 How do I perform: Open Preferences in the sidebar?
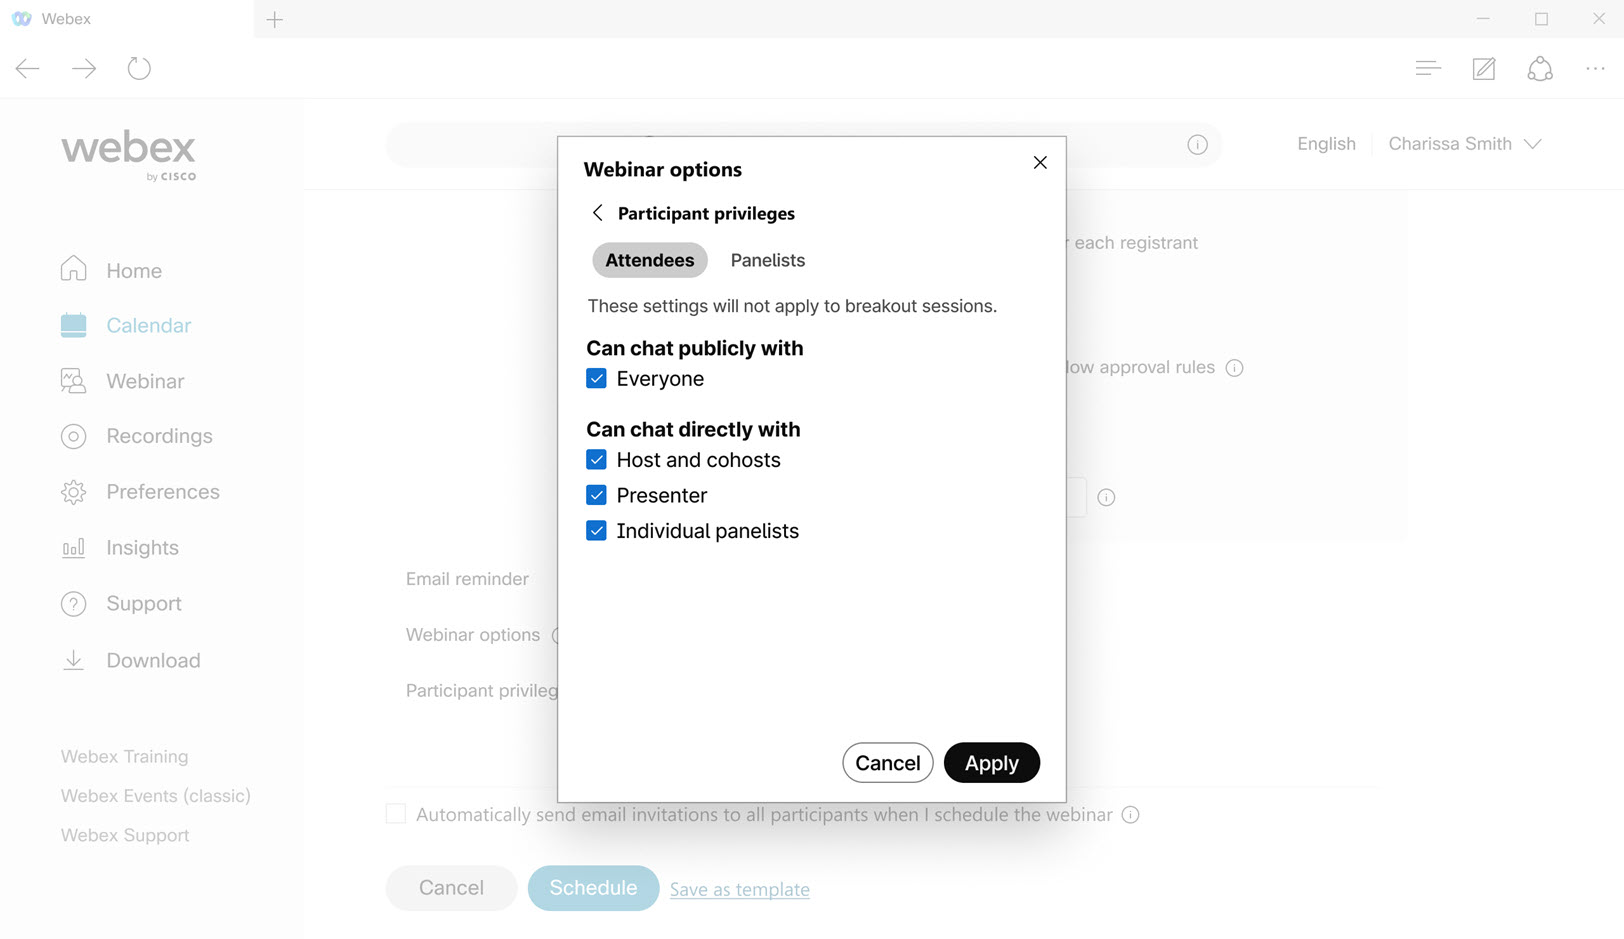163,492
